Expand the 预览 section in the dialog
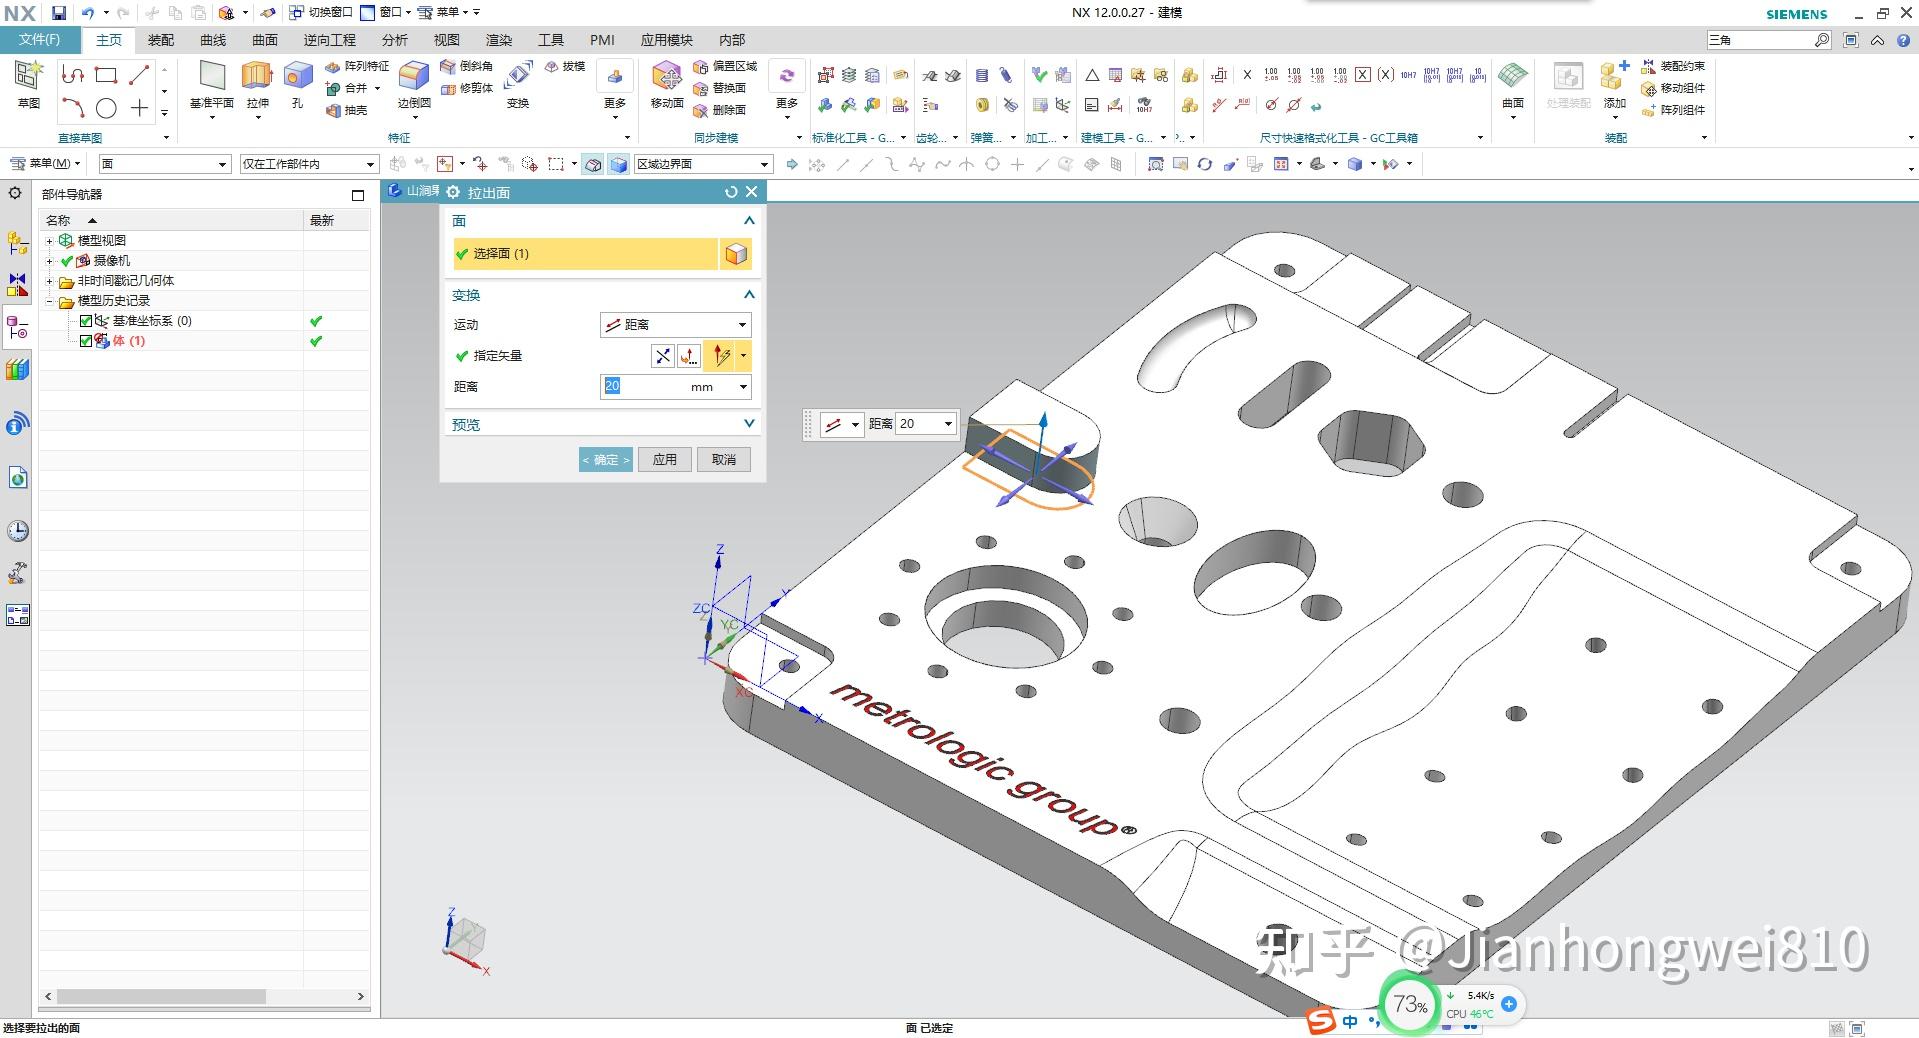The image size is (1919, 1038). click(749, 424)
